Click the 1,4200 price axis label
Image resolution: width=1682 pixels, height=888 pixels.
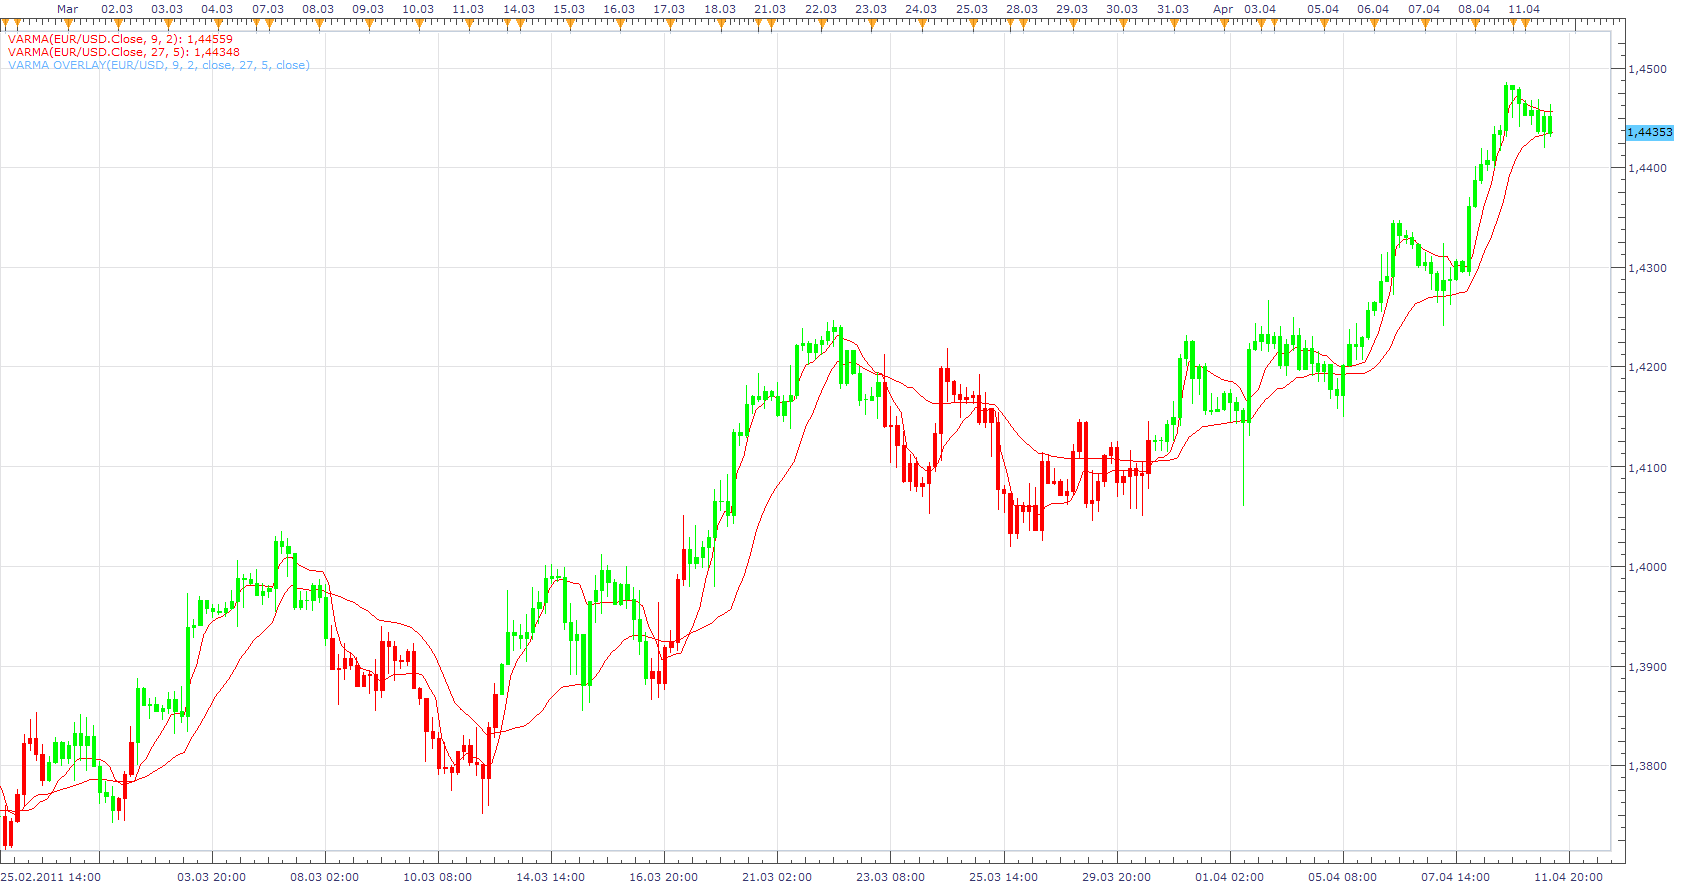(x=1647, y=367)
